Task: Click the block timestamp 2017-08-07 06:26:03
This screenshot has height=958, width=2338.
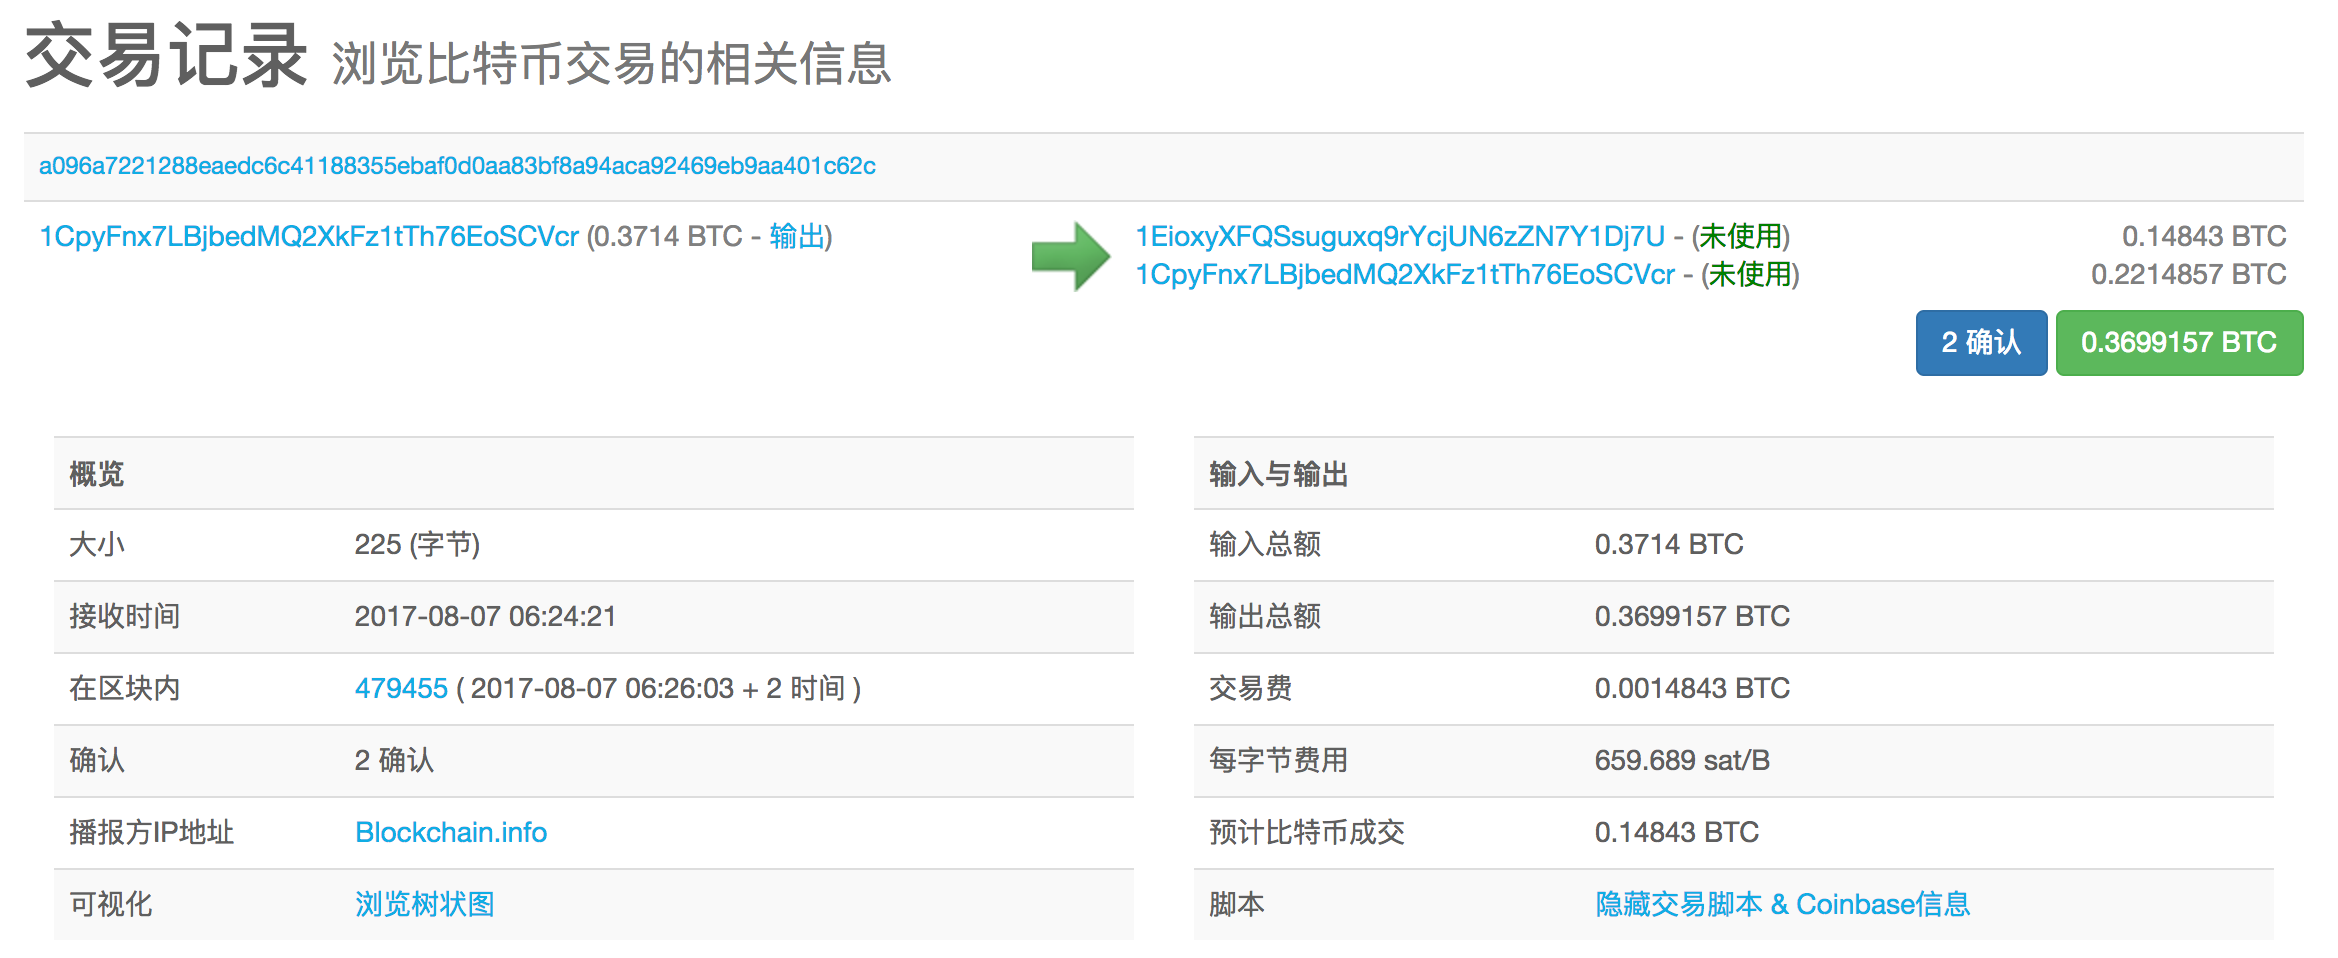Action: (x=602, y=689)
